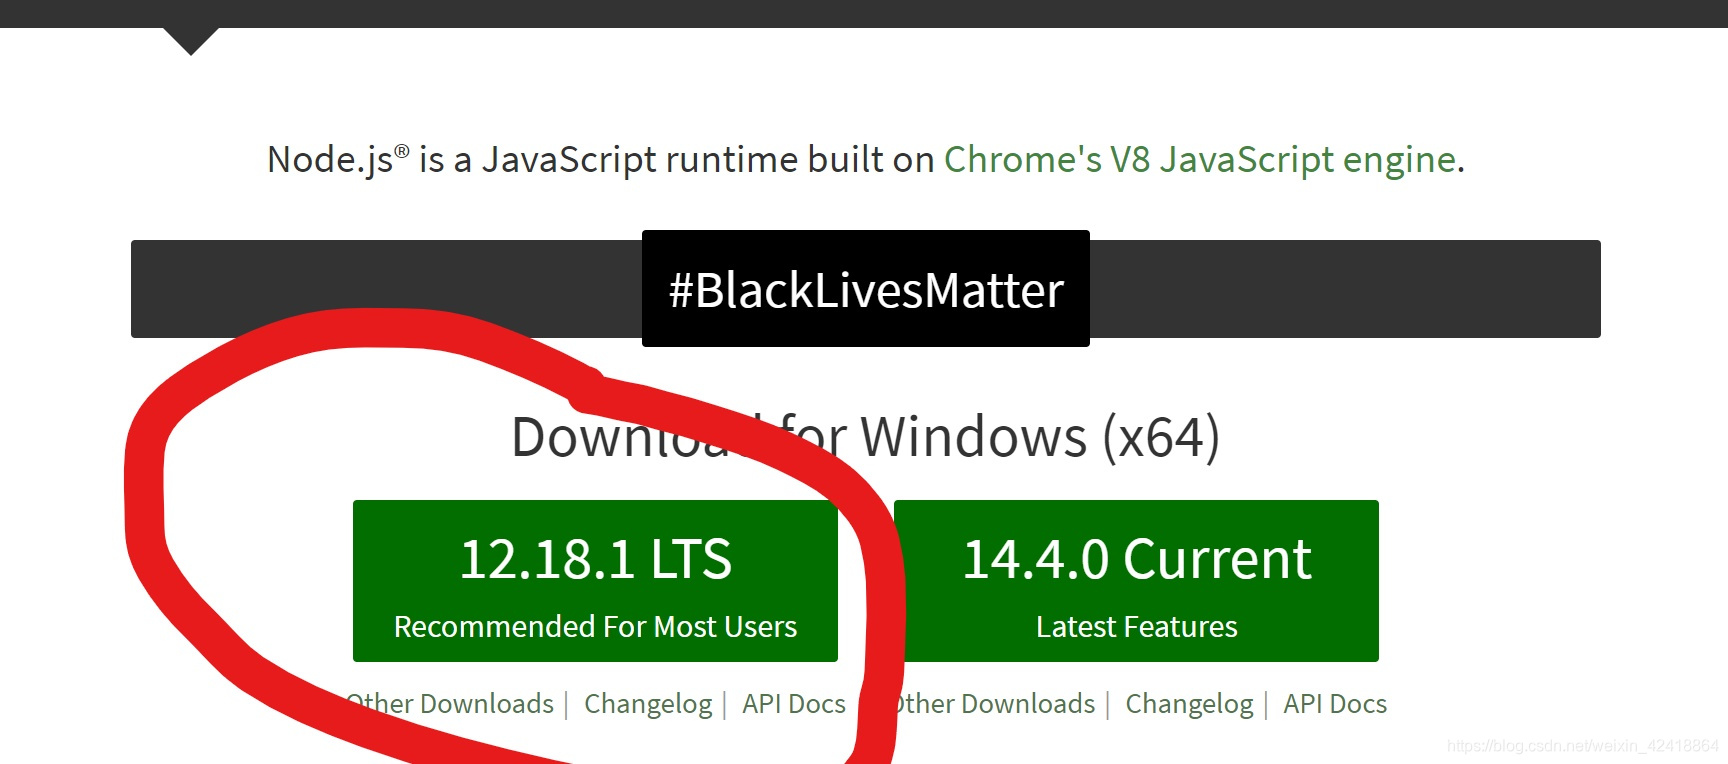Open API Docs for 12.18.1 LTS

794,704
